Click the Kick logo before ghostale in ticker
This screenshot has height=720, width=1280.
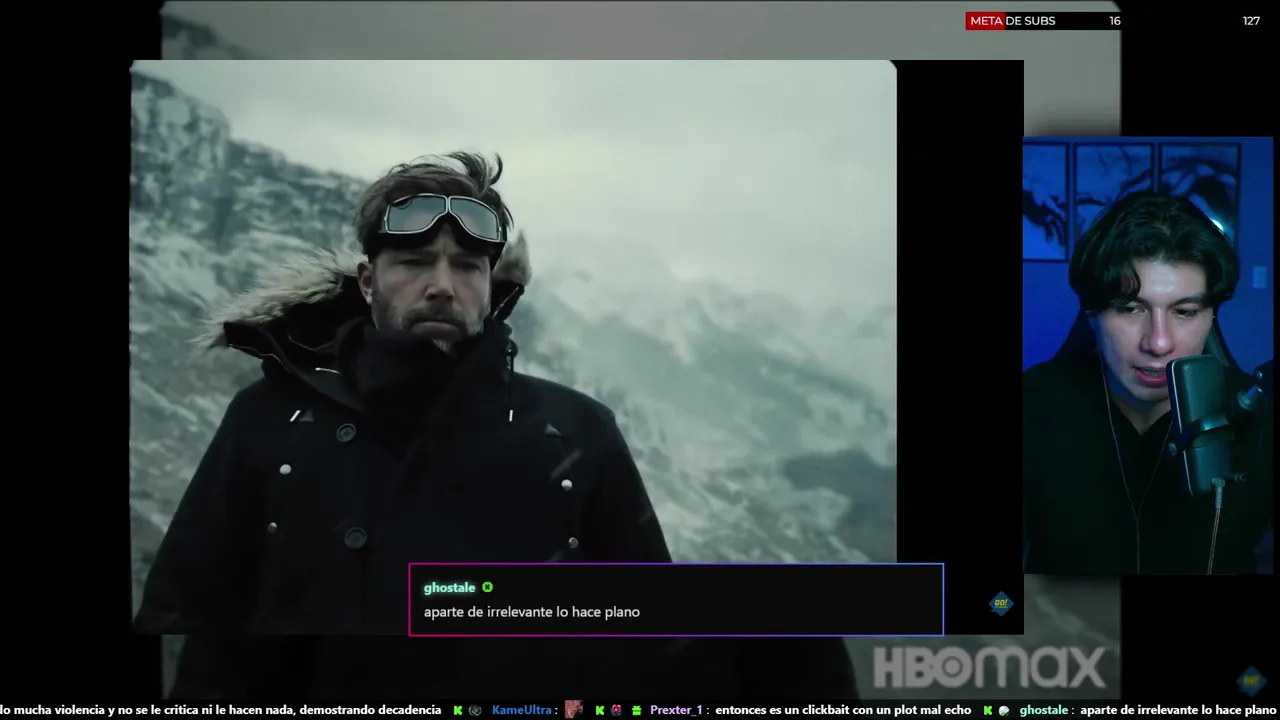click(x=988, y=710)
